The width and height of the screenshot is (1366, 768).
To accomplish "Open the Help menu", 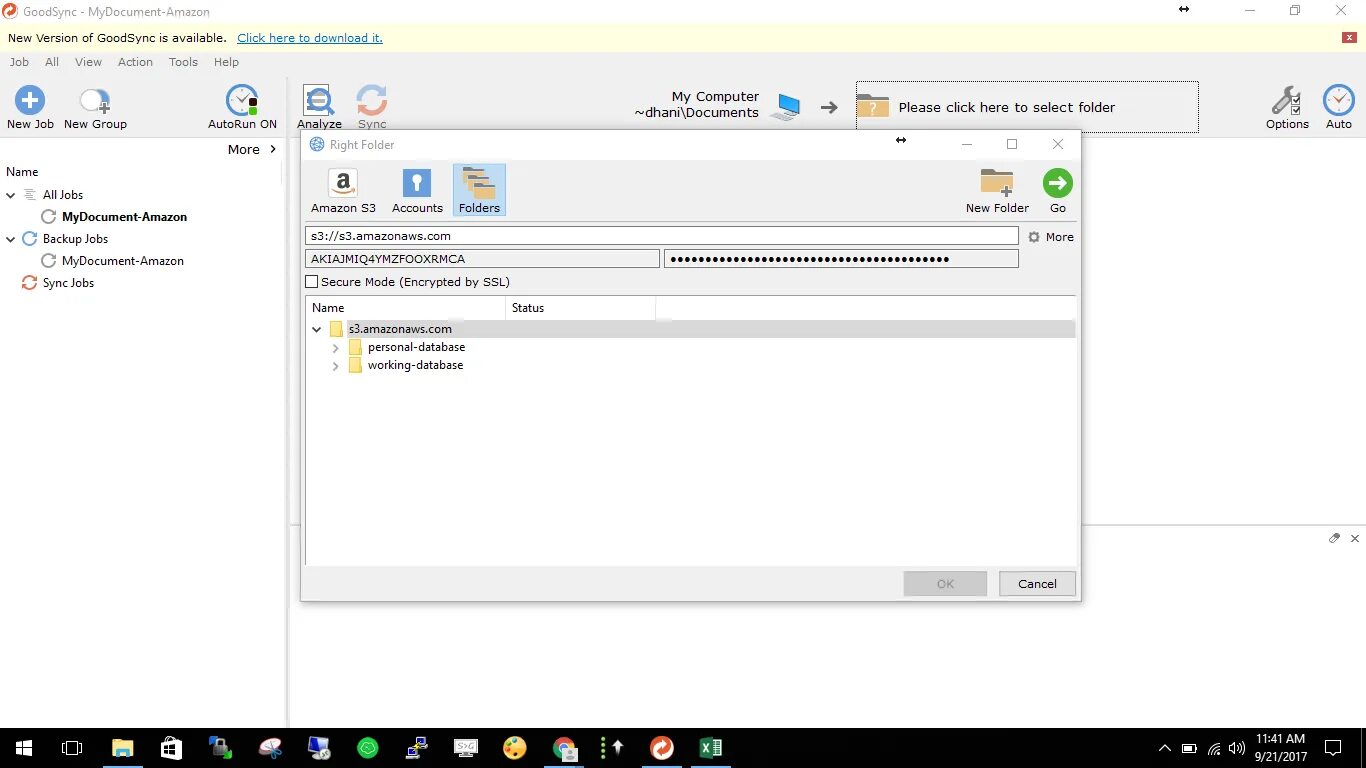I will 226,62.
